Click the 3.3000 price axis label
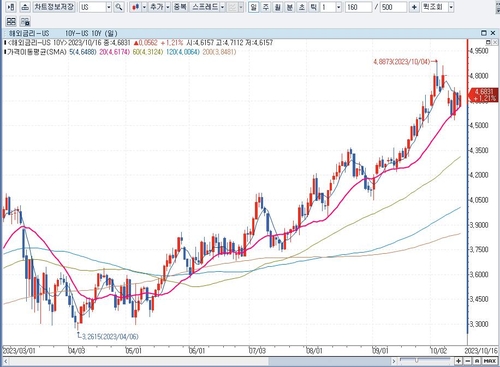Viewport: 500px width, 367px height. pos(479,324)
